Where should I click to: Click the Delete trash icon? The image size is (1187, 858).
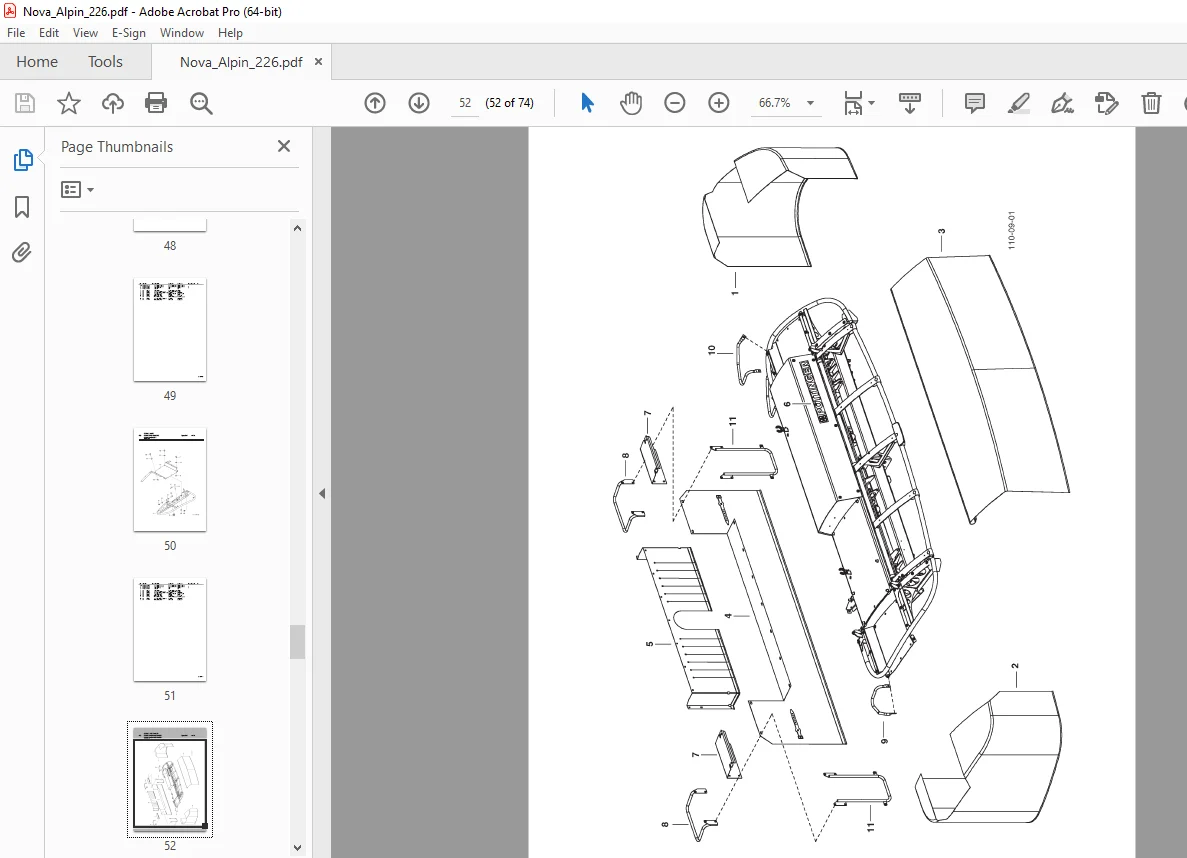pyautogui.click(x=1151, y=103)
